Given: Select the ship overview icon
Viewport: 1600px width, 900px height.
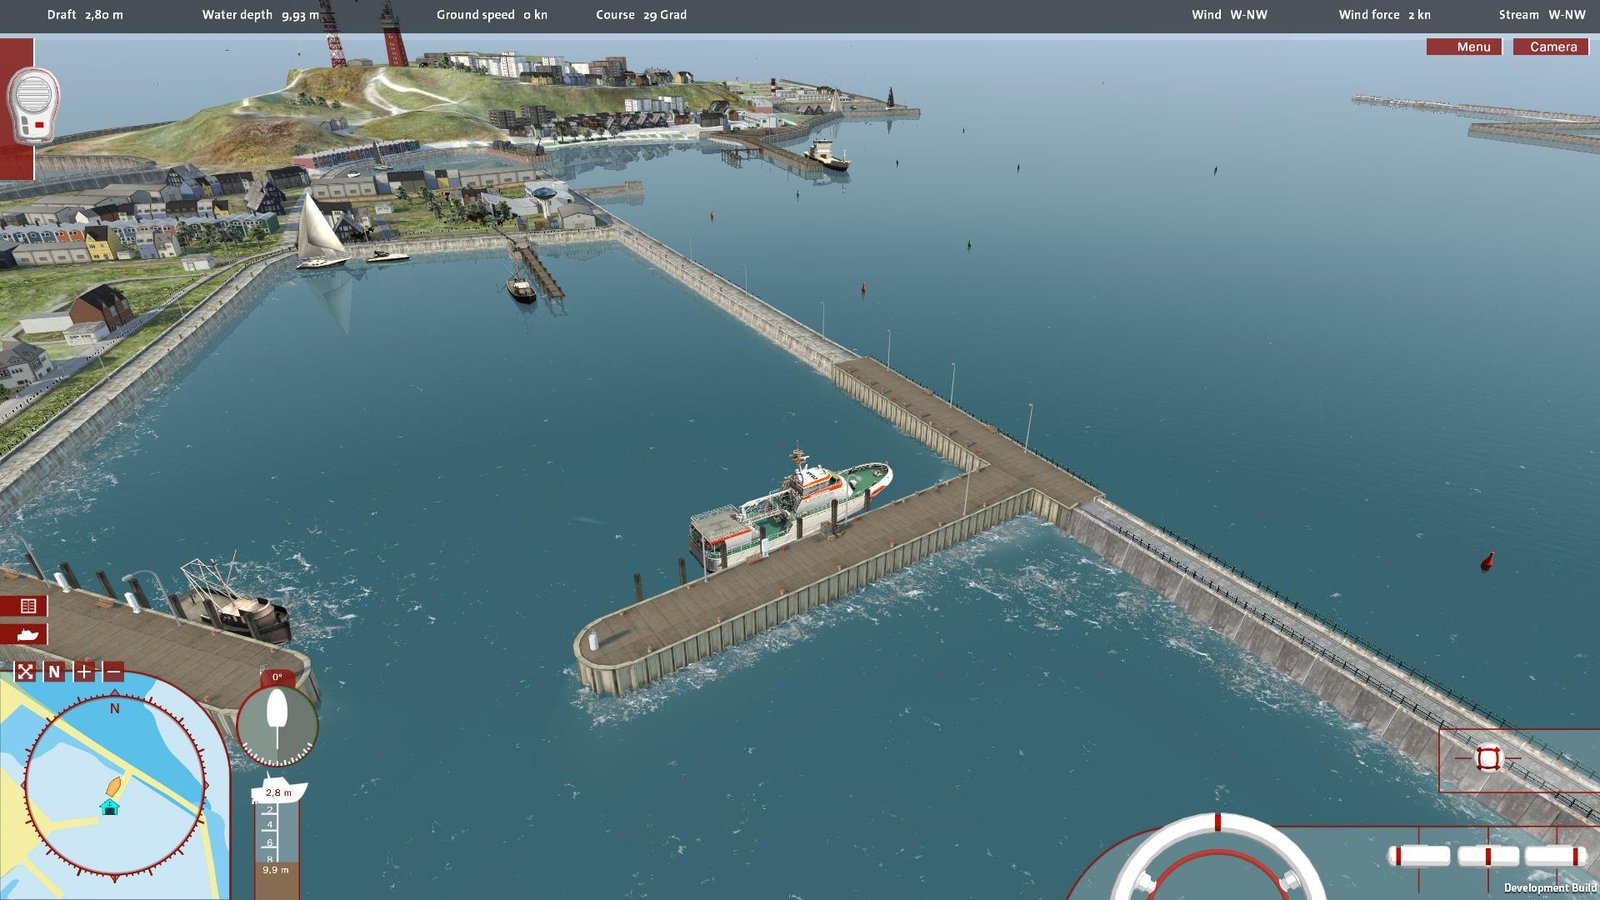Looking at the screenshot, I should 28,633.
